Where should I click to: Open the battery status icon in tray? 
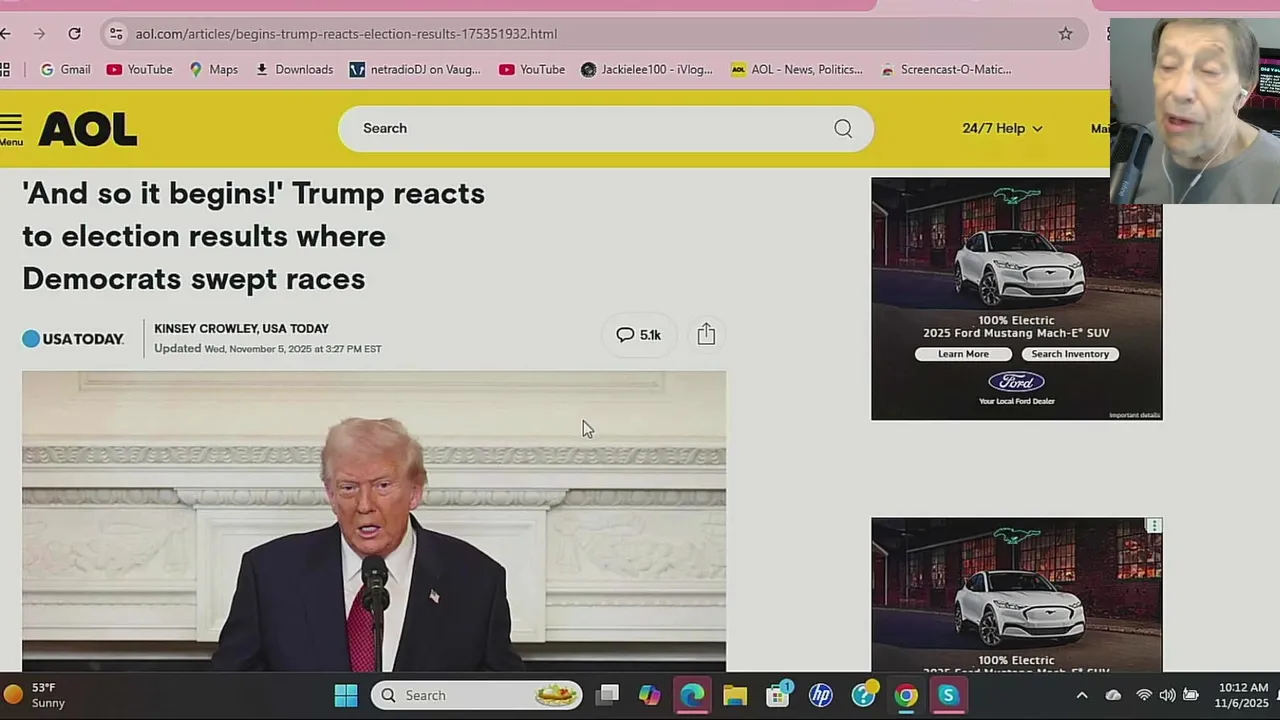pos(1191,695)
